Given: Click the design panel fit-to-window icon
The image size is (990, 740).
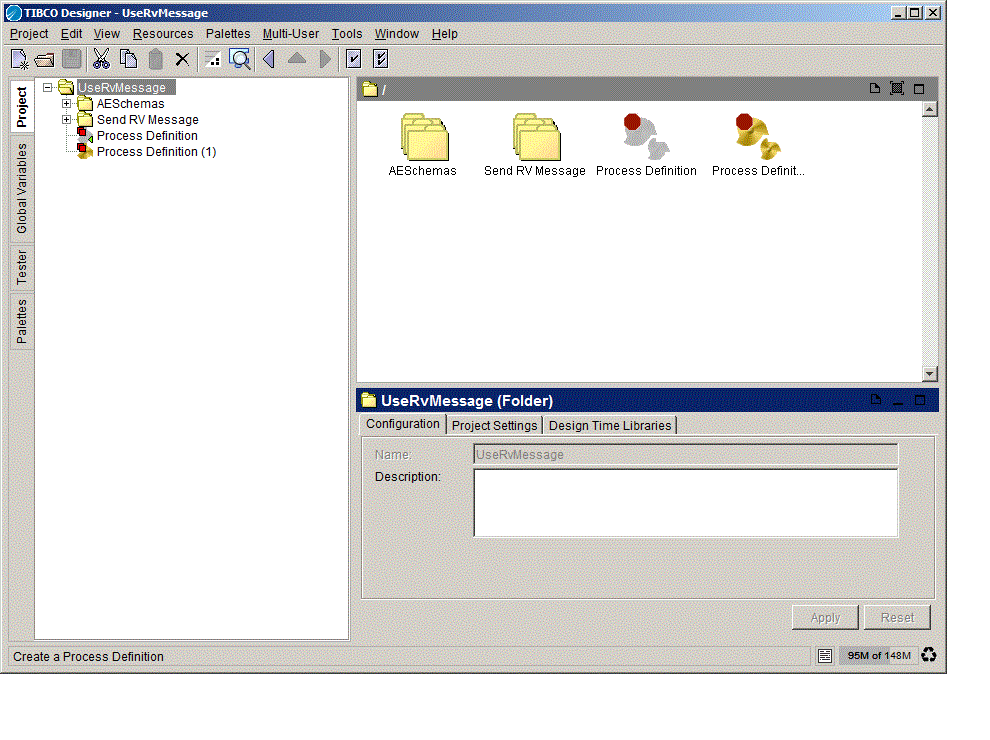Looking at the screenshot, I should click(897, 88).
